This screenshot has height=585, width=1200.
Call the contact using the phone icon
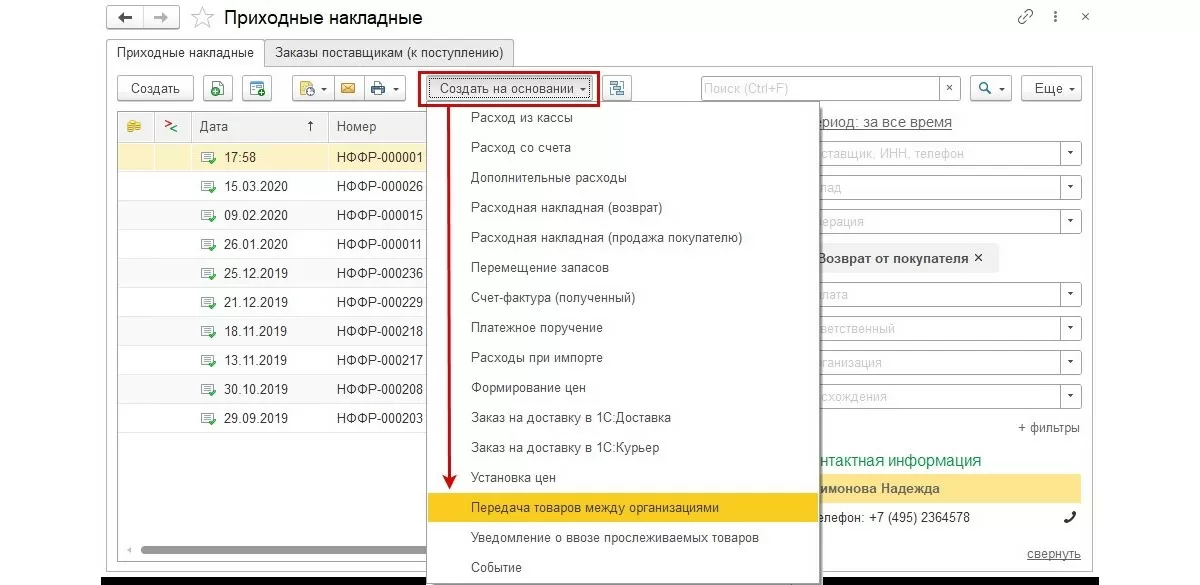[x=1070, y=518]
